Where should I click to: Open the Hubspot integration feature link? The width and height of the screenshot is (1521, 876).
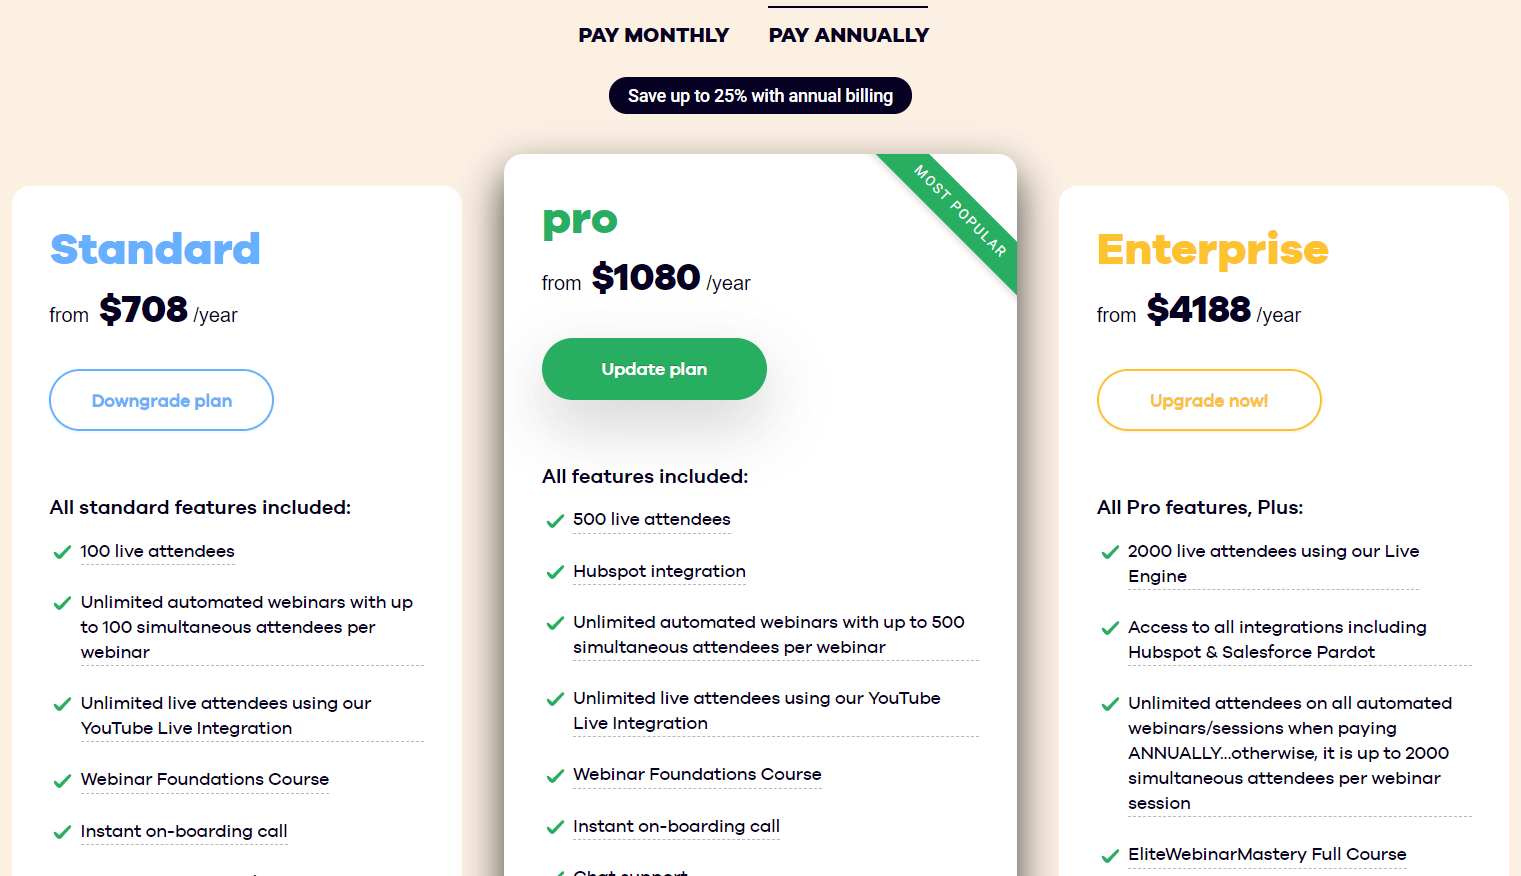(x=659, y=571)
